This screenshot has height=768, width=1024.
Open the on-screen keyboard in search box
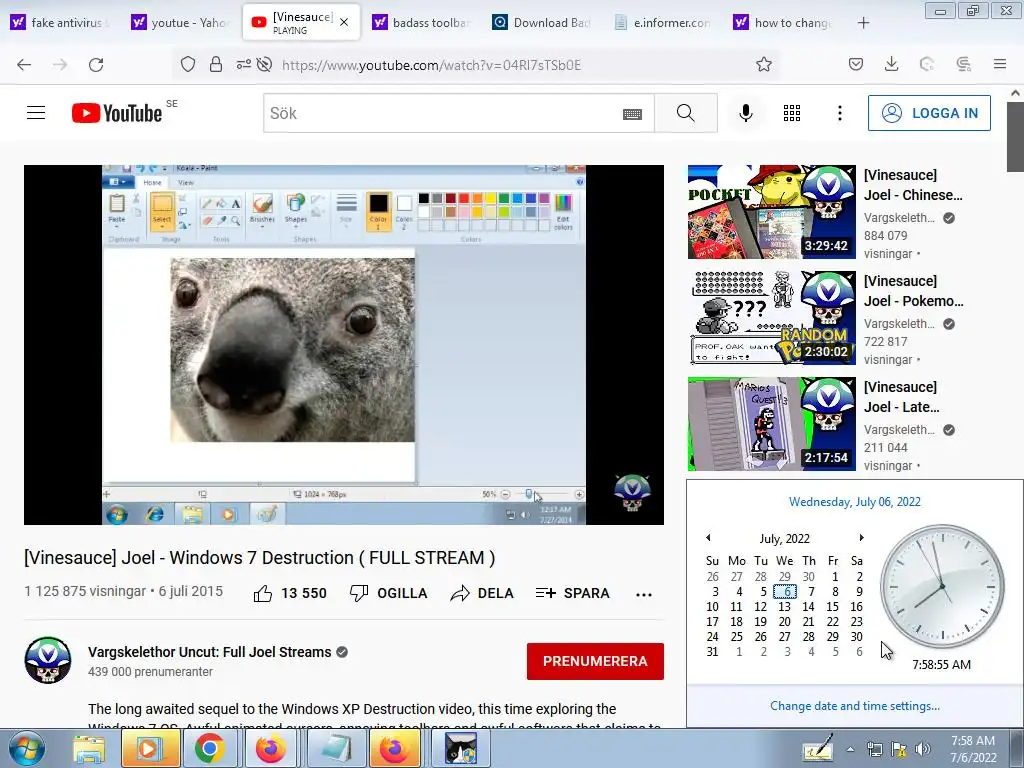tap(632, 114)
